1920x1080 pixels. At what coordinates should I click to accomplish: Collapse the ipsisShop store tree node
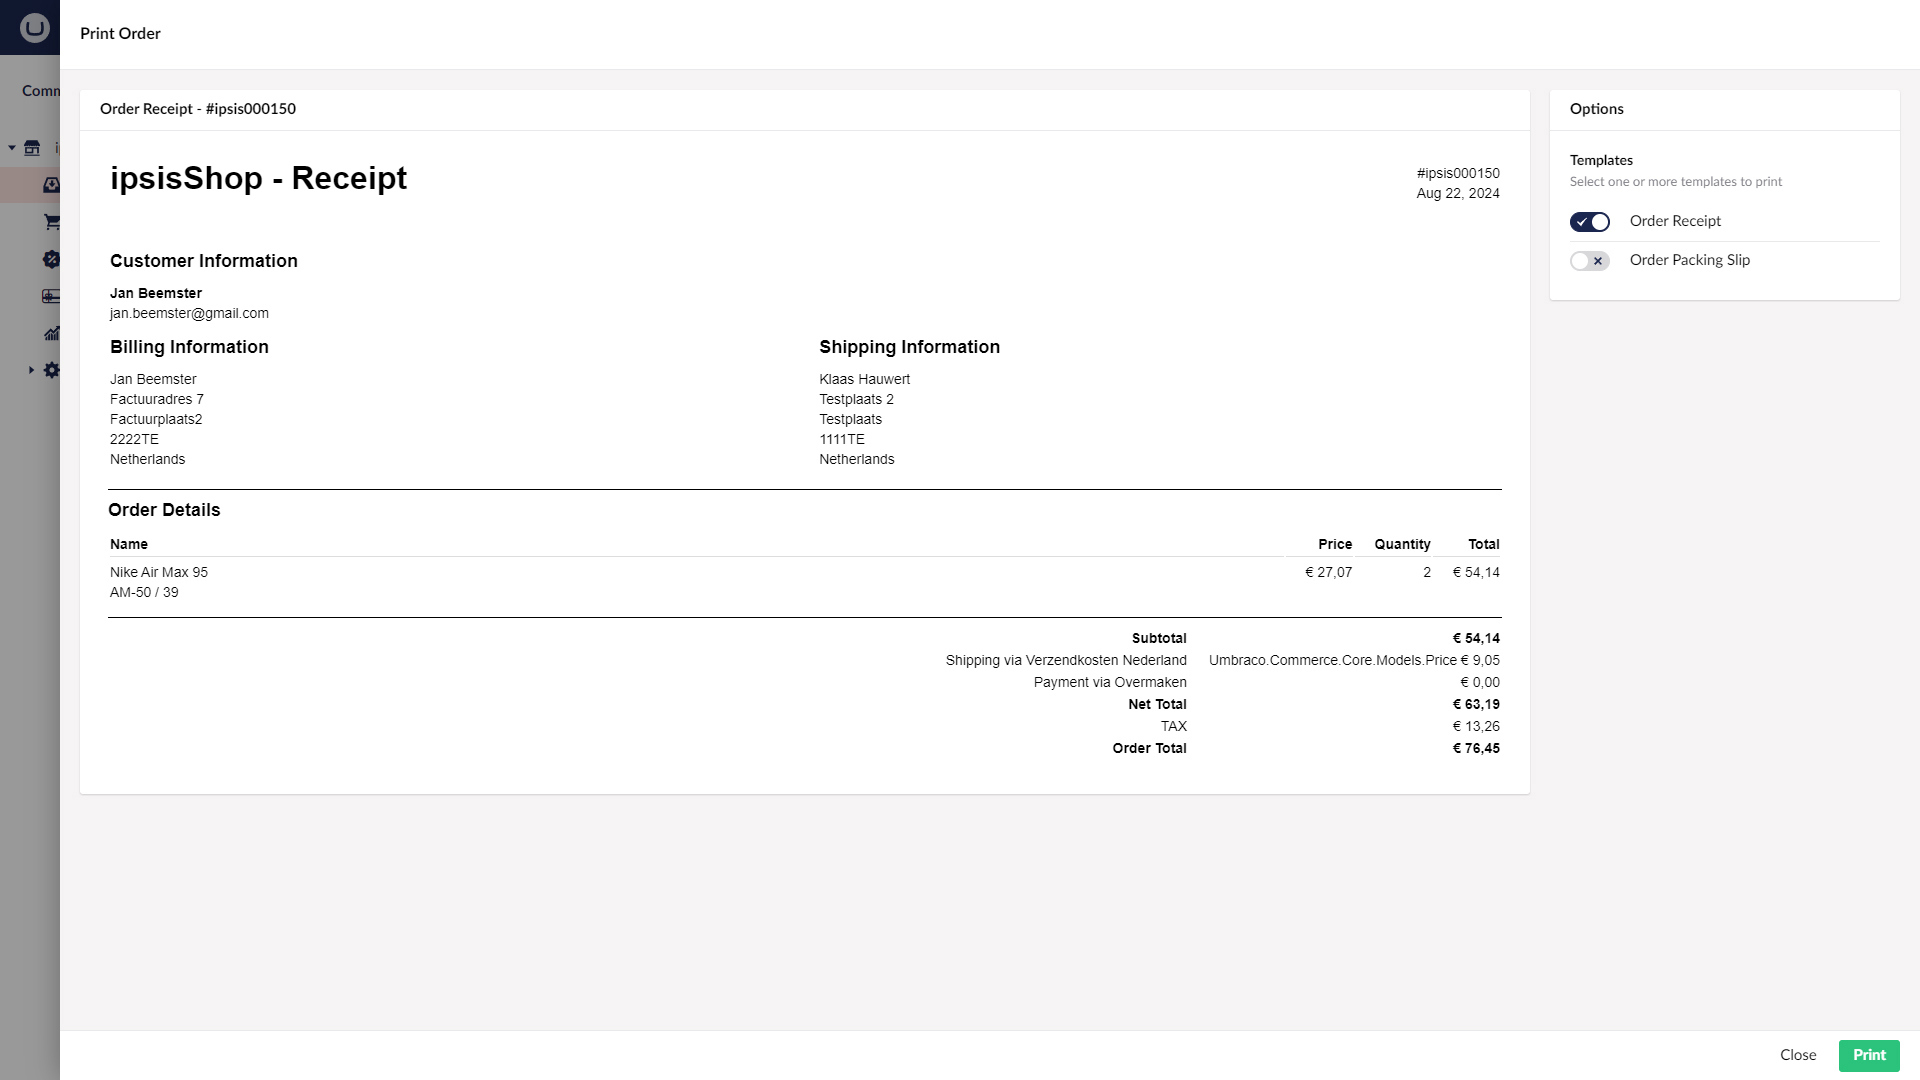[x=11, y=147]
